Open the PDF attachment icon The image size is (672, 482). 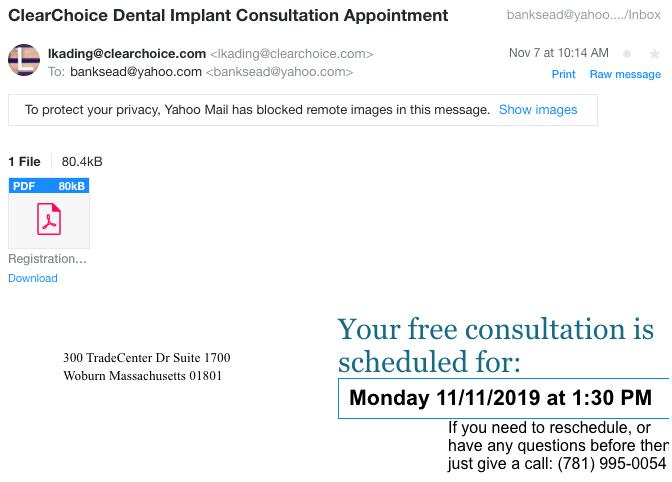pyautogui.click(x=49, y=219)
